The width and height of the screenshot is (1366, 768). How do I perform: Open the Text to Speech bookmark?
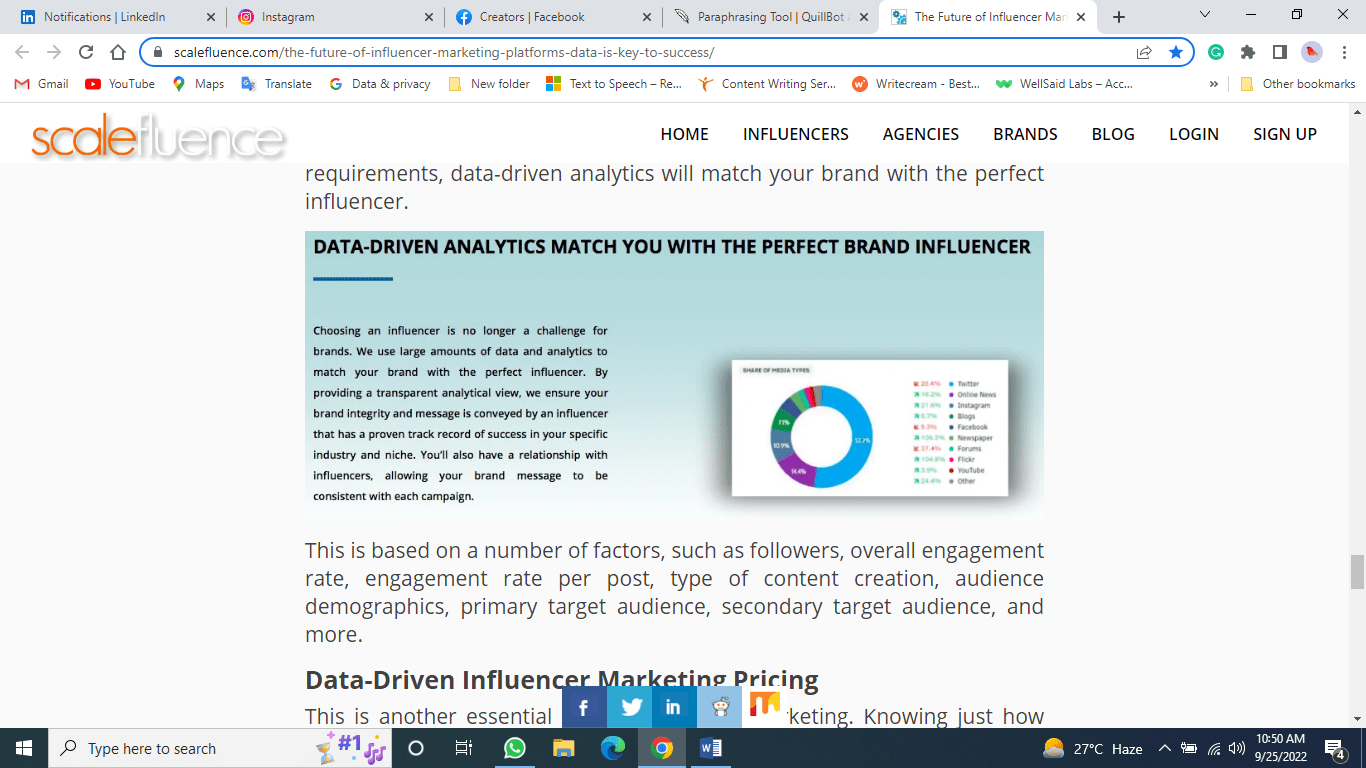click(614, 84)
